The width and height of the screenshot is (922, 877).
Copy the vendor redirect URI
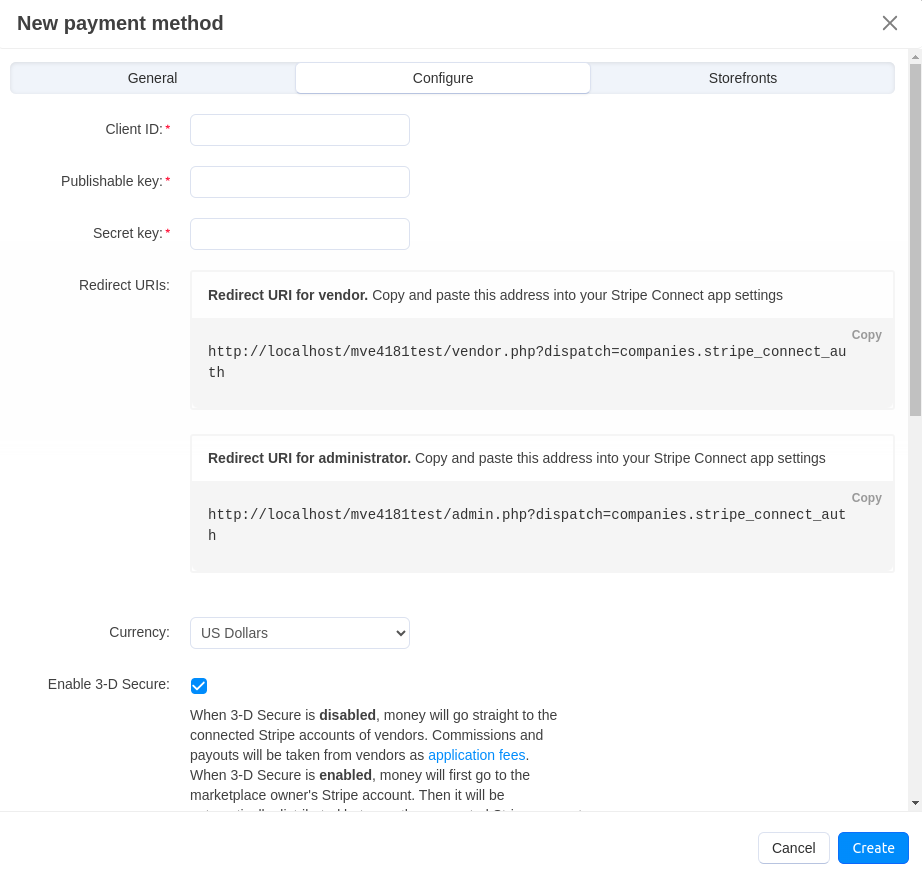pyautogui.click(x=866, y=335)
